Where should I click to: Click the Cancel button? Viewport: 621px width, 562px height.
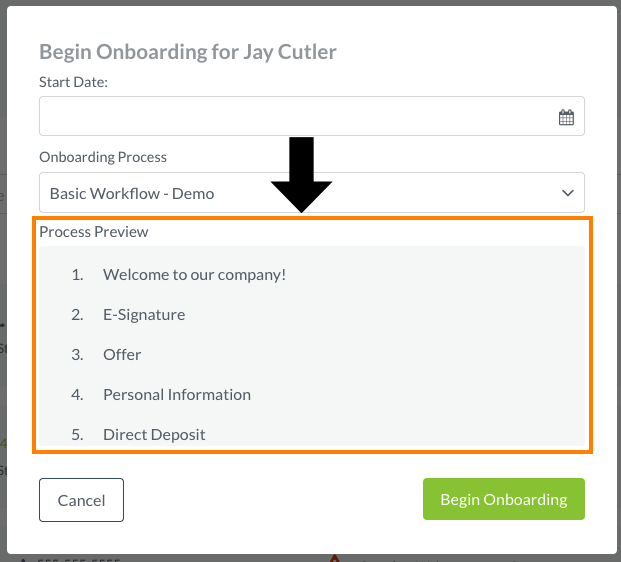click(81, 500)
